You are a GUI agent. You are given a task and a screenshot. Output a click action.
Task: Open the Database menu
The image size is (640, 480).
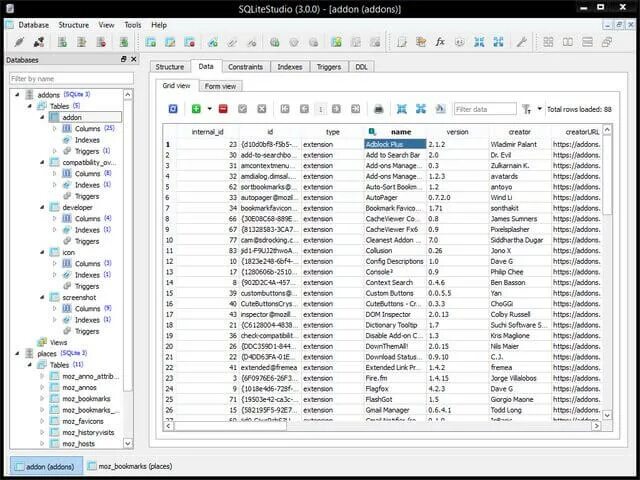coord(33,25)
